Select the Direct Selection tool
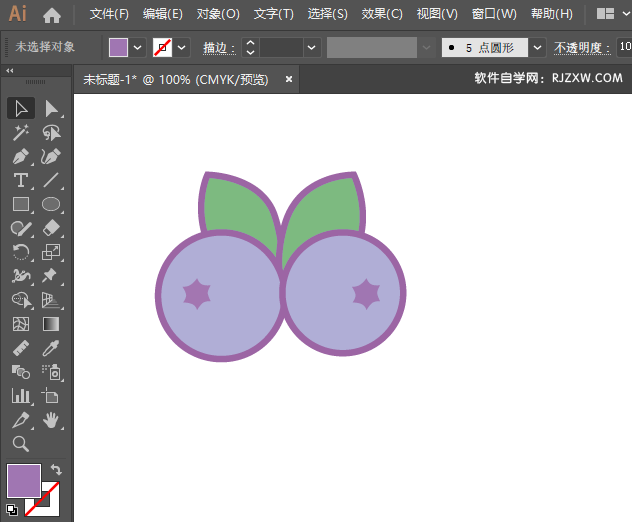The width and height of the screenshot is (632, 522). tap(52, 108)
